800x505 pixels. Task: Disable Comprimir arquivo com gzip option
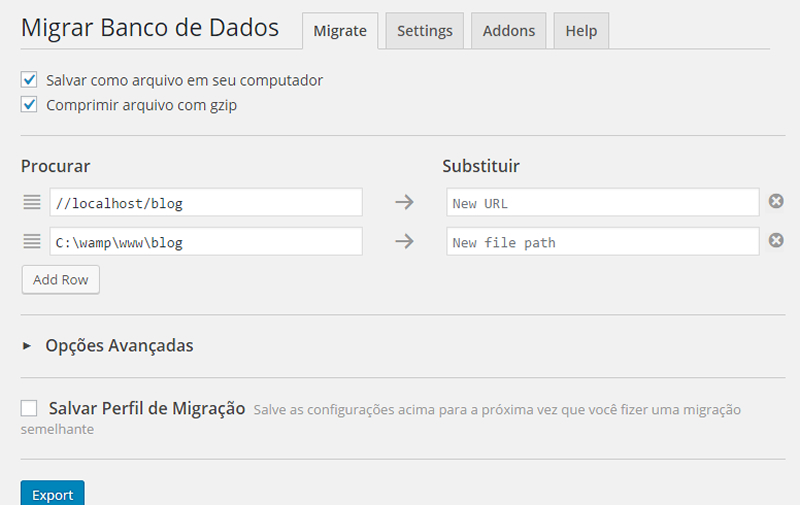[x=29, y=104]
